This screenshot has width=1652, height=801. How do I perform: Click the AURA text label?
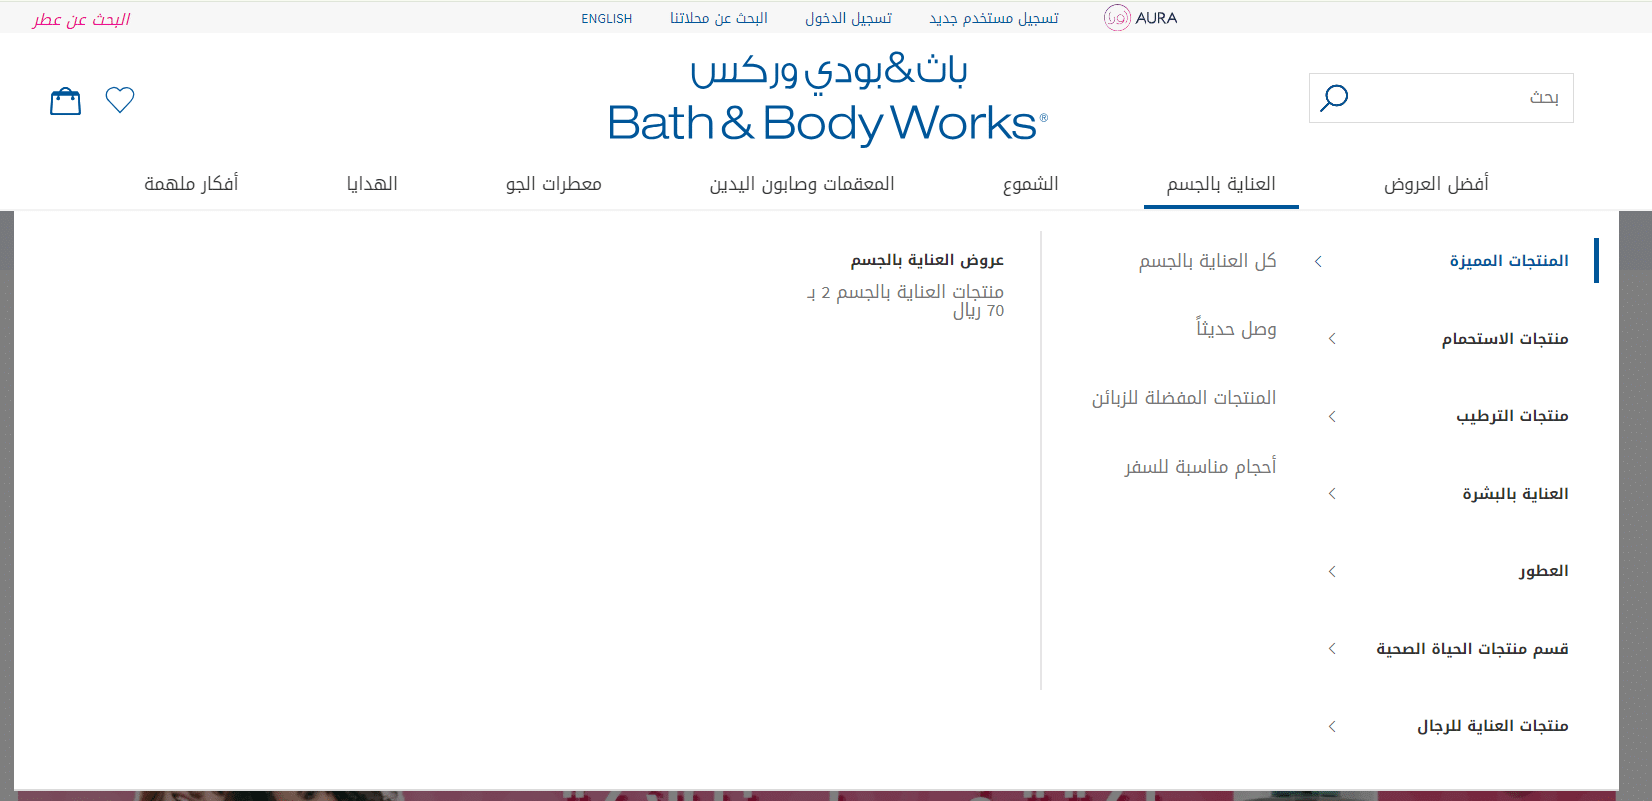(1157, 18)
